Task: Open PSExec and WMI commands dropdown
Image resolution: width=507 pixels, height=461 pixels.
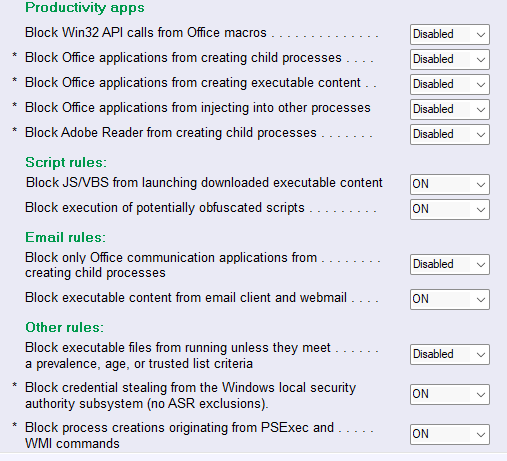Action: tap(450, 434)
